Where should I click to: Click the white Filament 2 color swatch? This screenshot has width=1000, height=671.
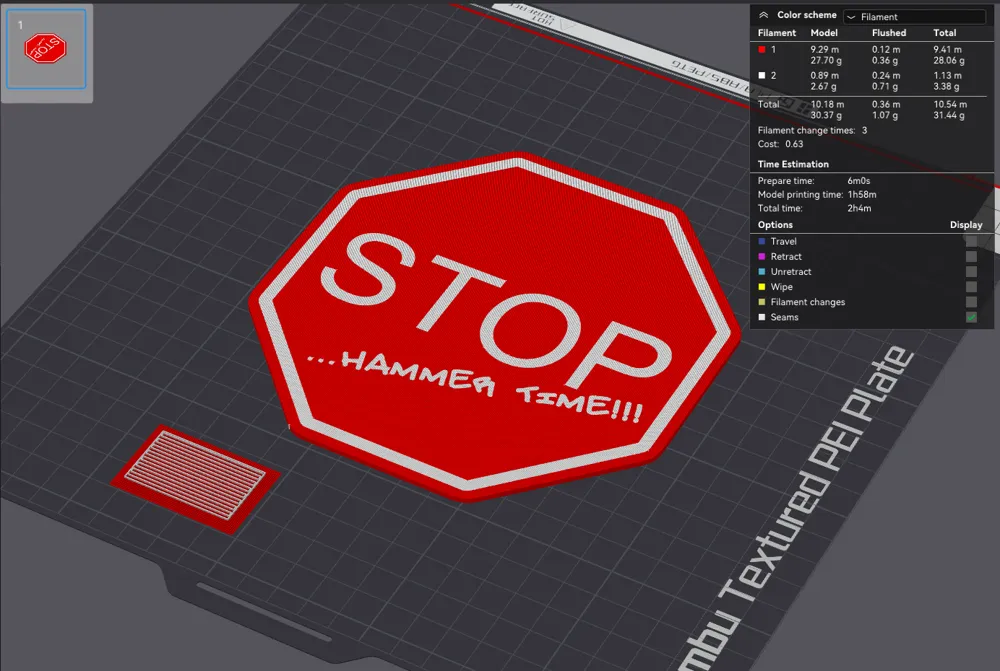(761, 75)
